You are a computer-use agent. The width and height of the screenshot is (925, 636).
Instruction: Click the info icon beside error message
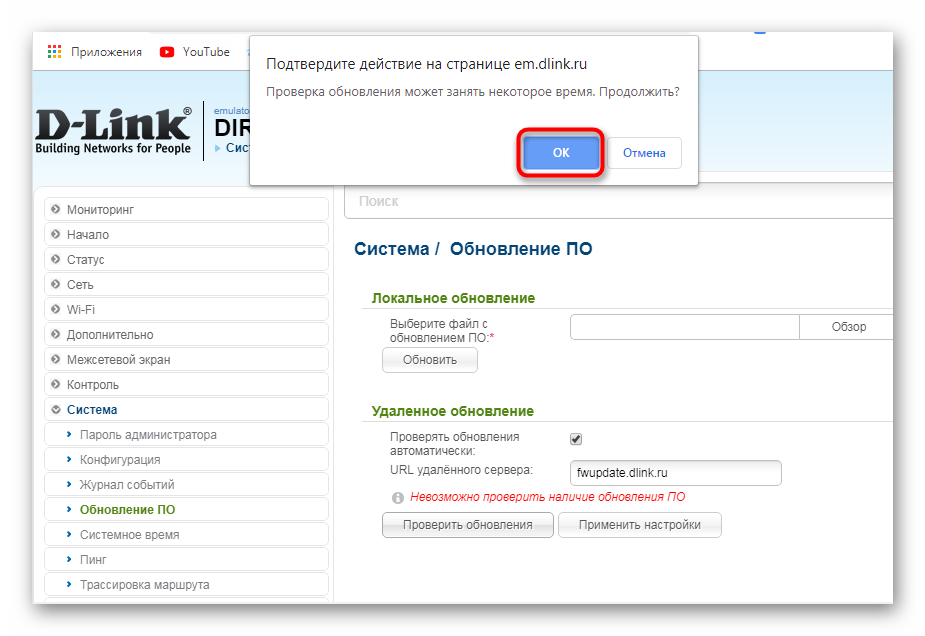(x=398, y=498)
